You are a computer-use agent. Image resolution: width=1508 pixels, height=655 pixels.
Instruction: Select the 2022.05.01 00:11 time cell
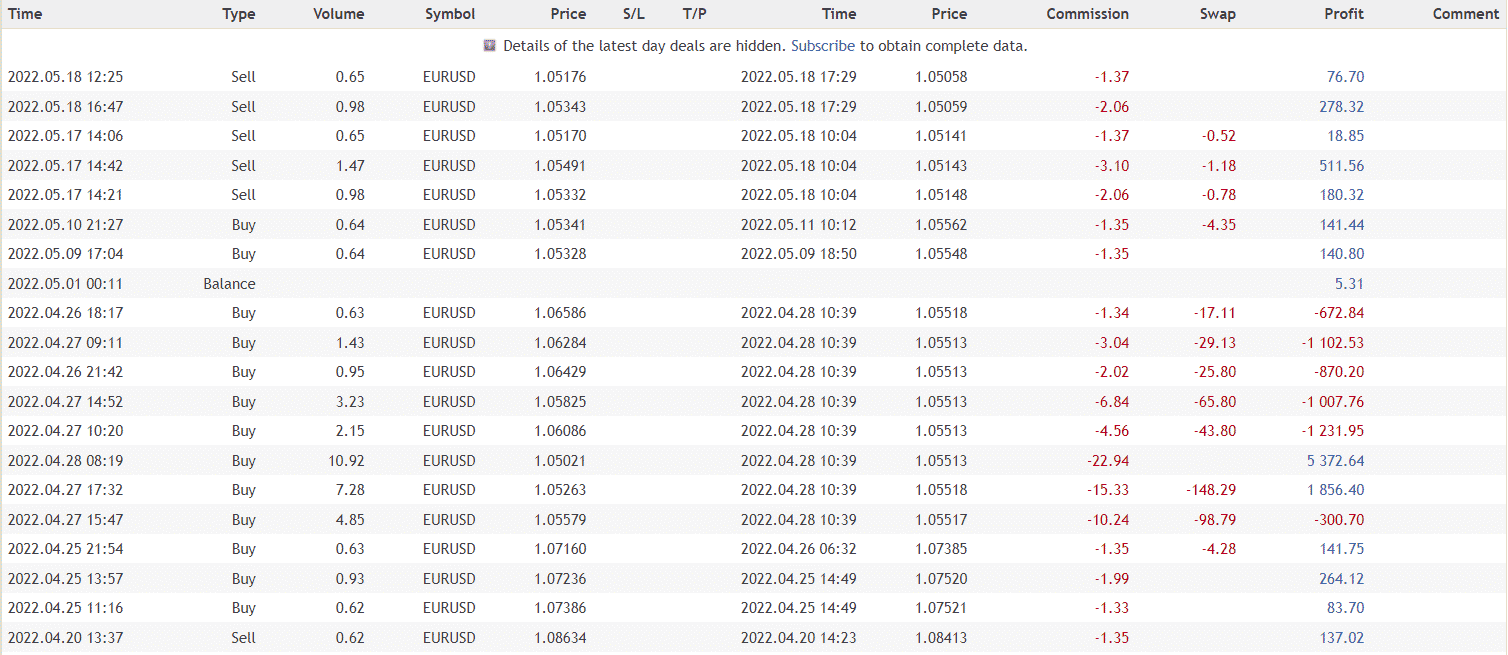click(65, 284)
